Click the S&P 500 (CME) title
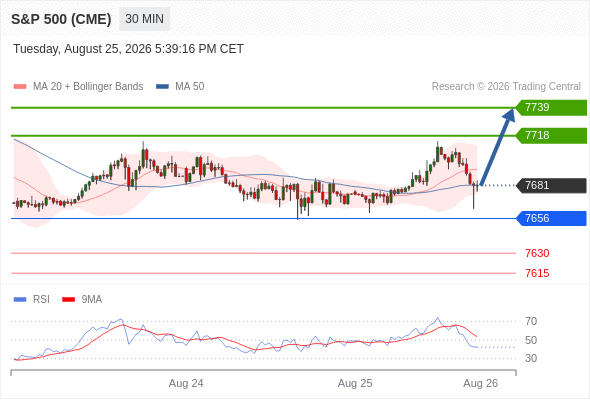Image resolution: width=590 pixels, height=400 pixels. (61, 19)
